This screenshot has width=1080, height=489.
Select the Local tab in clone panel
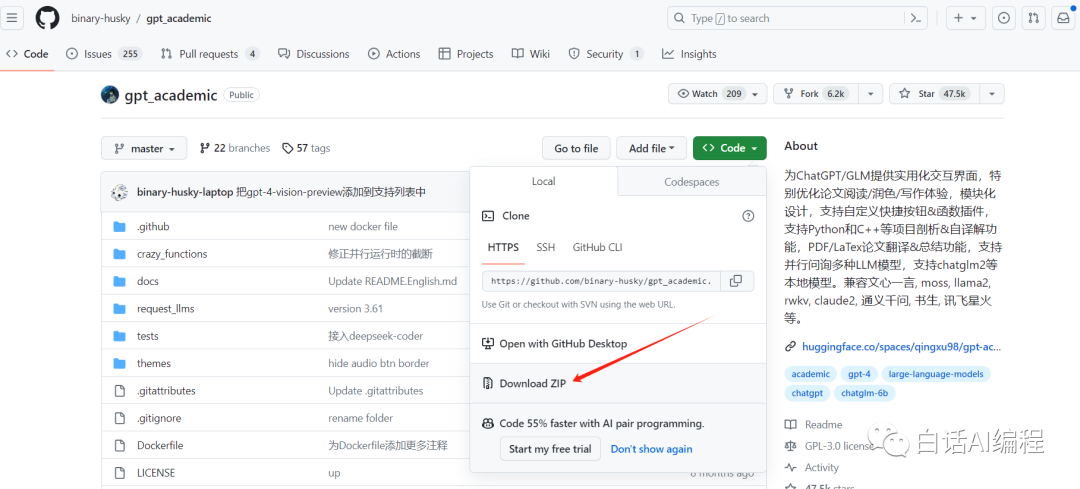coord(544,182)
